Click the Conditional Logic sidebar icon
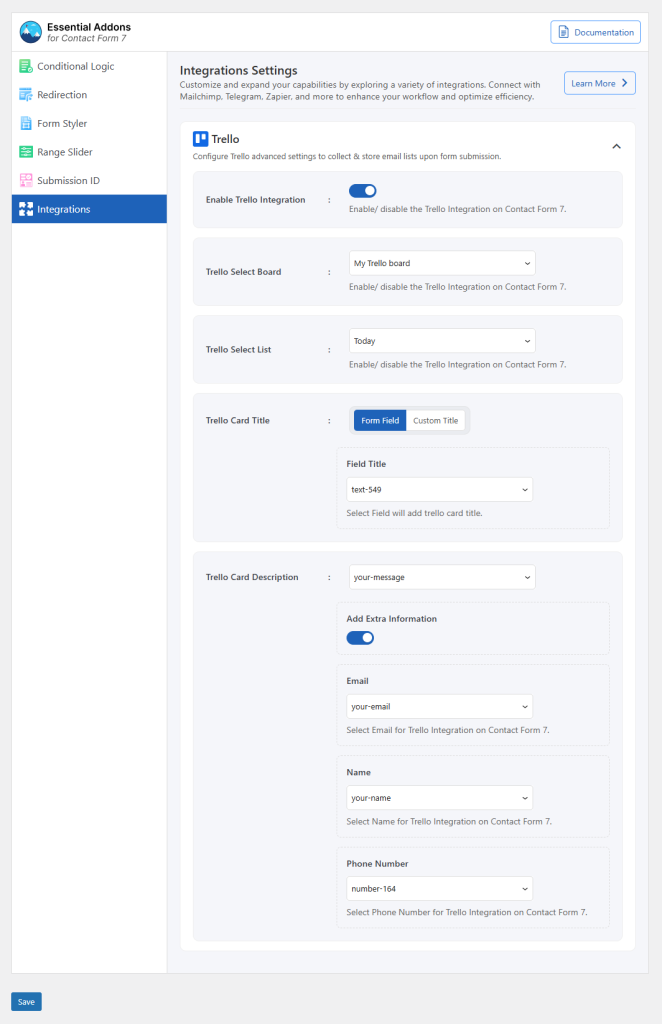 (x=25, y=66)
